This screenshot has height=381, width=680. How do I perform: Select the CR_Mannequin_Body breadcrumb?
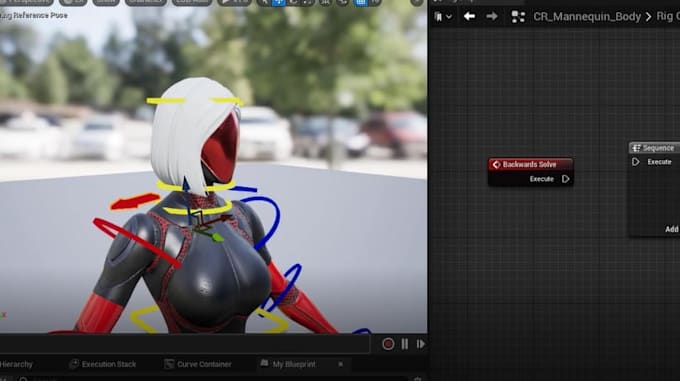587,16
